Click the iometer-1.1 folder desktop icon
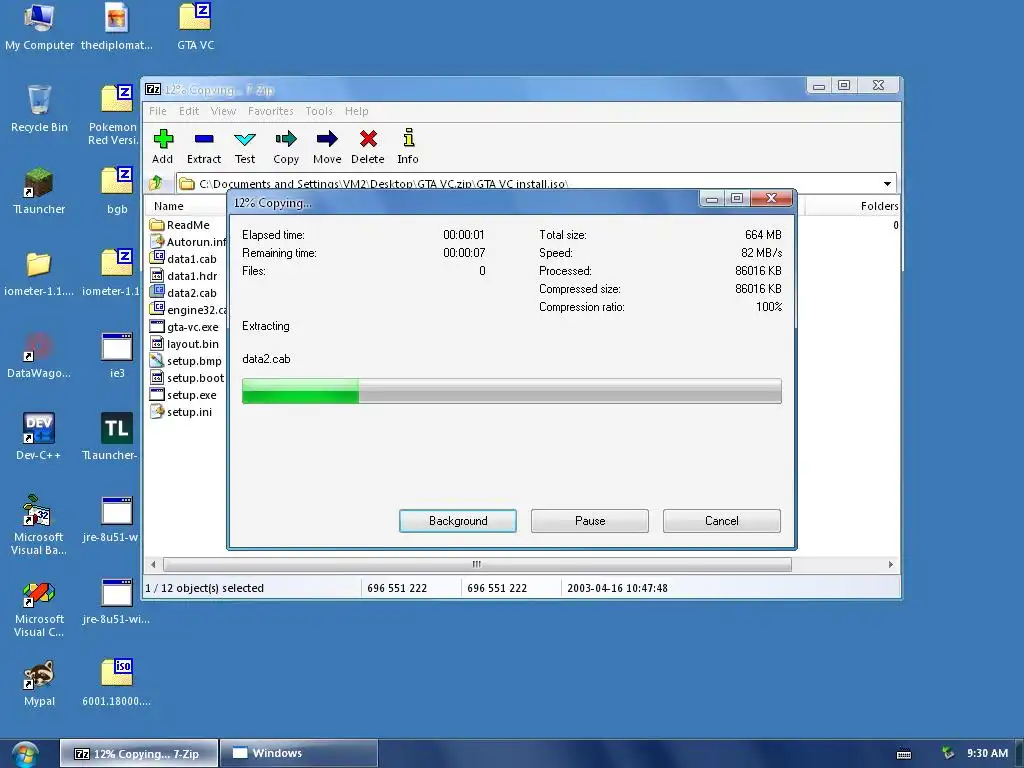1024x768 pixels. pos(39,273)
